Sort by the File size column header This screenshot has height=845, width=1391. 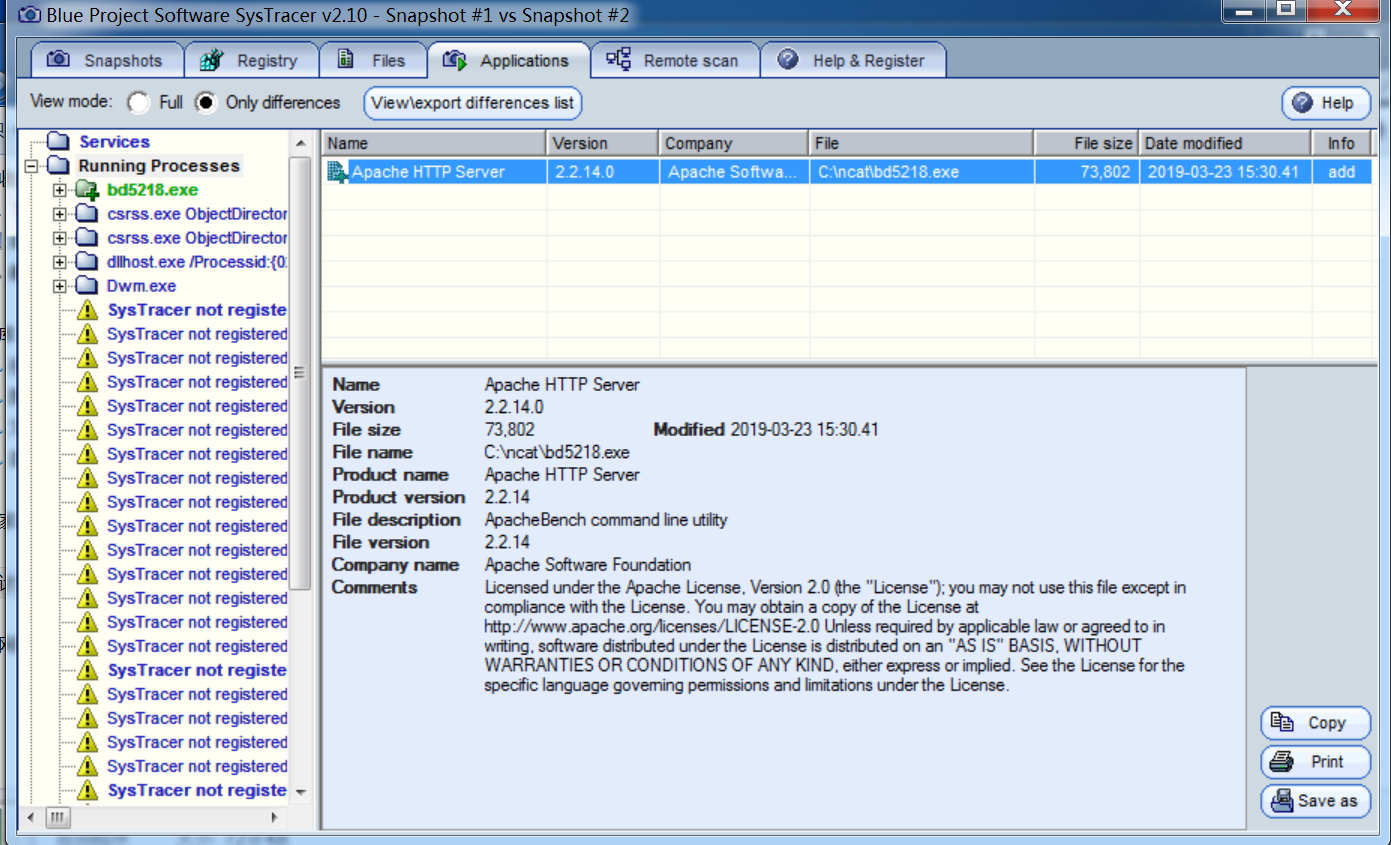point(1087,143)
